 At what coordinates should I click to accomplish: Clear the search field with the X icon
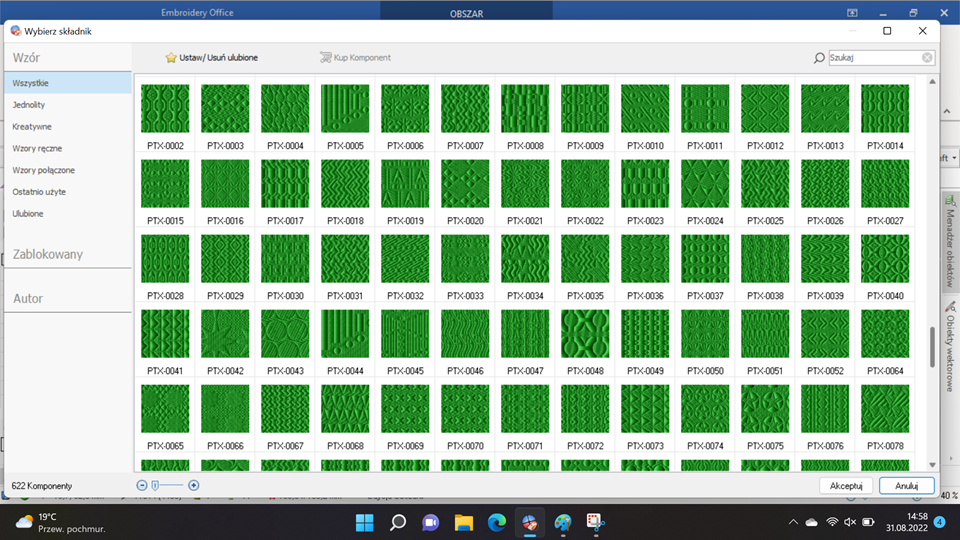click(927, 58)
